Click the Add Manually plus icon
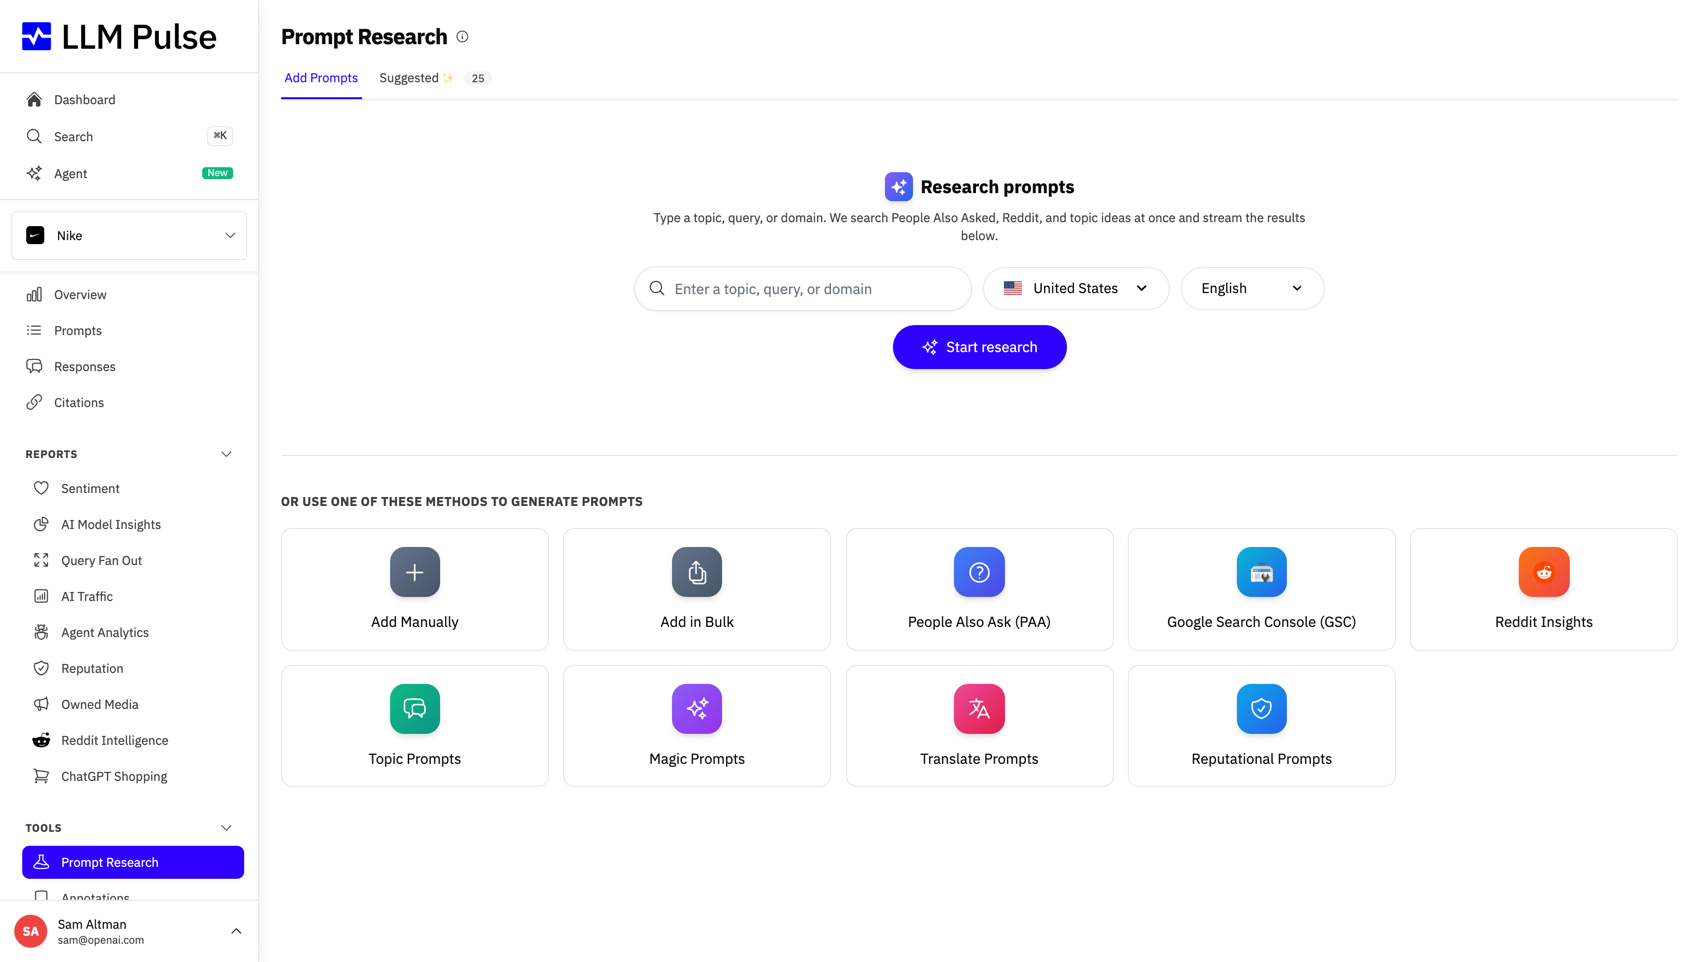 point(415,572)
